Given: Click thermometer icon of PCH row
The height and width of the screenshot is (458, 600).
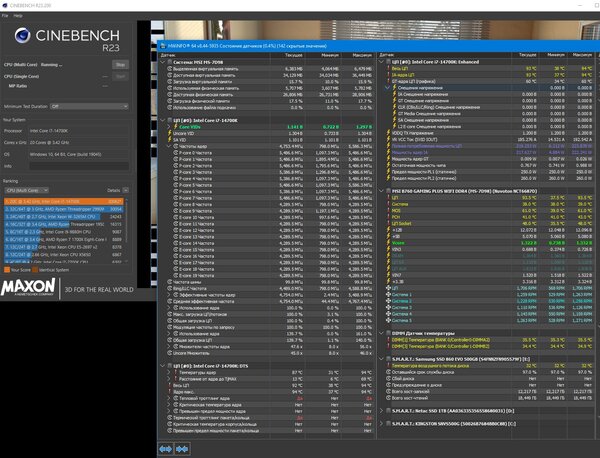Looking at the screenshot, I should coord(388,217).
